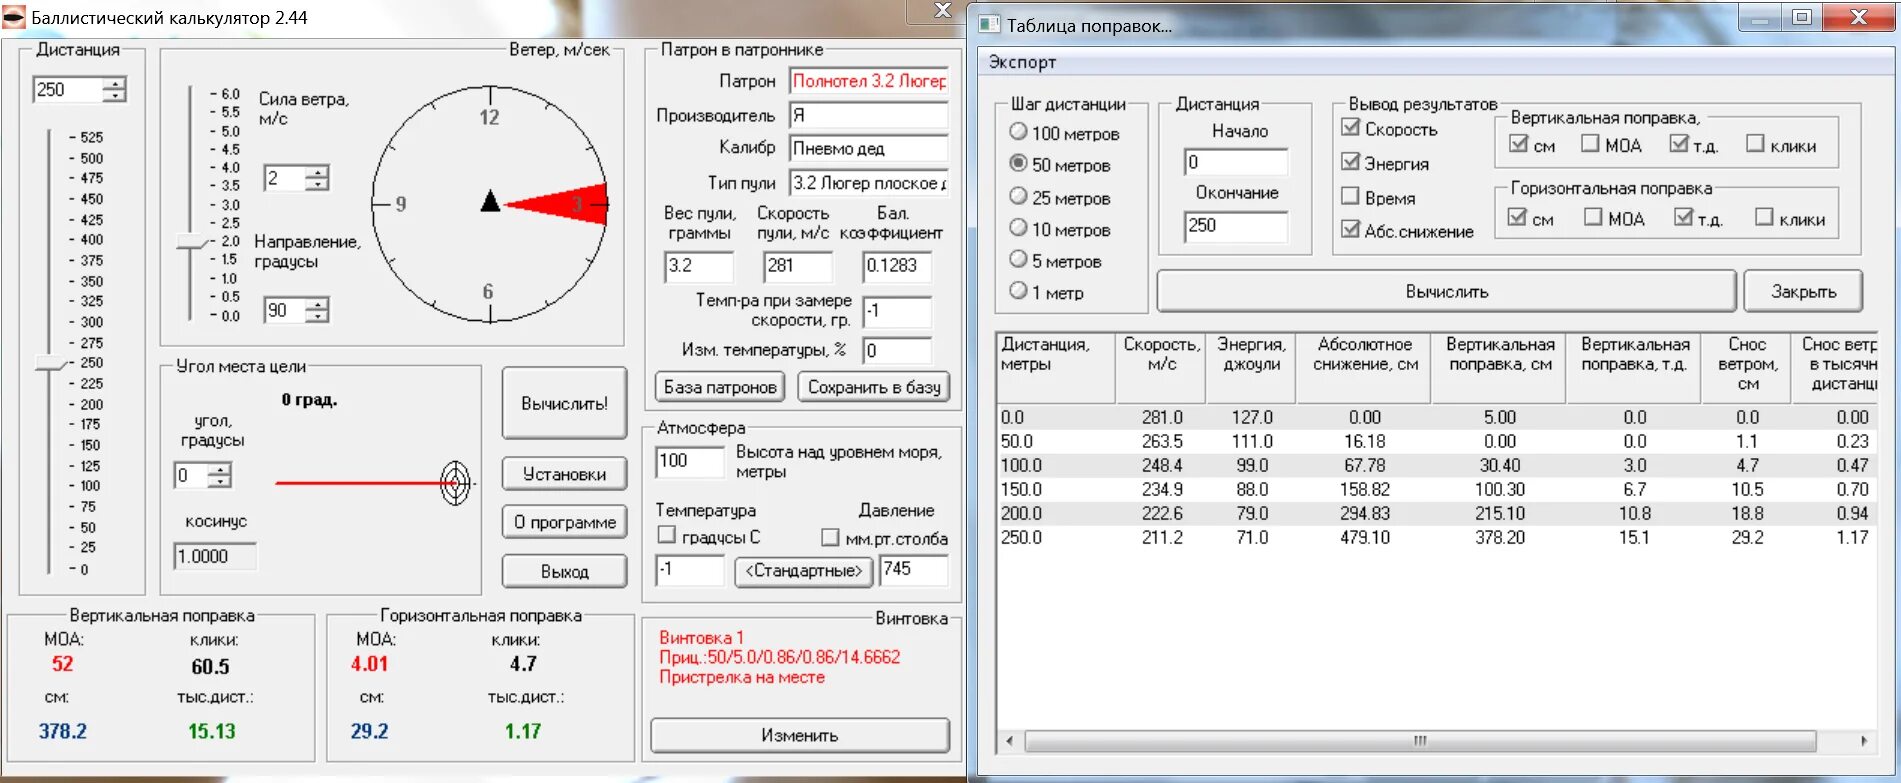
Task: Click the ballistic coefficient field 0.1283
Action: coord(897,266)
